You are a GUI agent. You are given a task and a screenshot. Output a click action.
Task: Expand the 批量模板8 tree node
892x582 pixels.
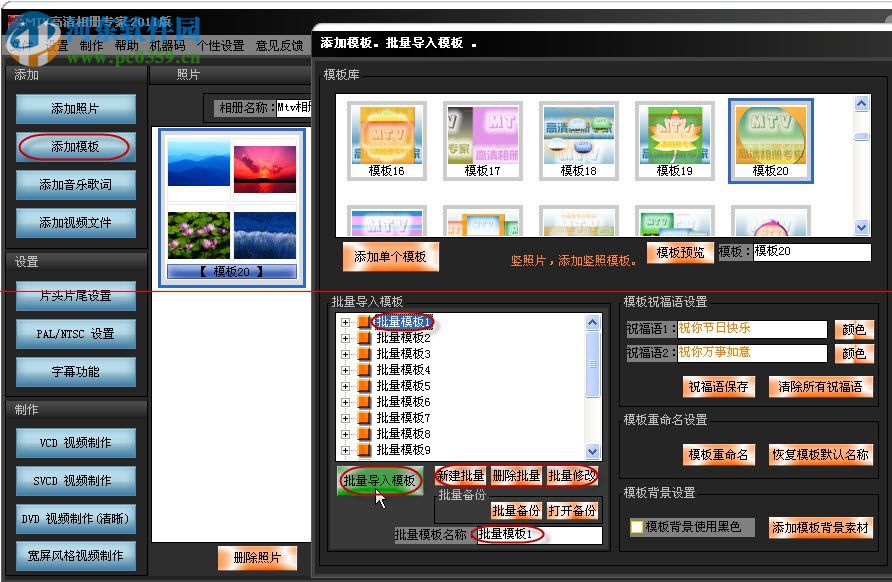[x=345, y=434]
